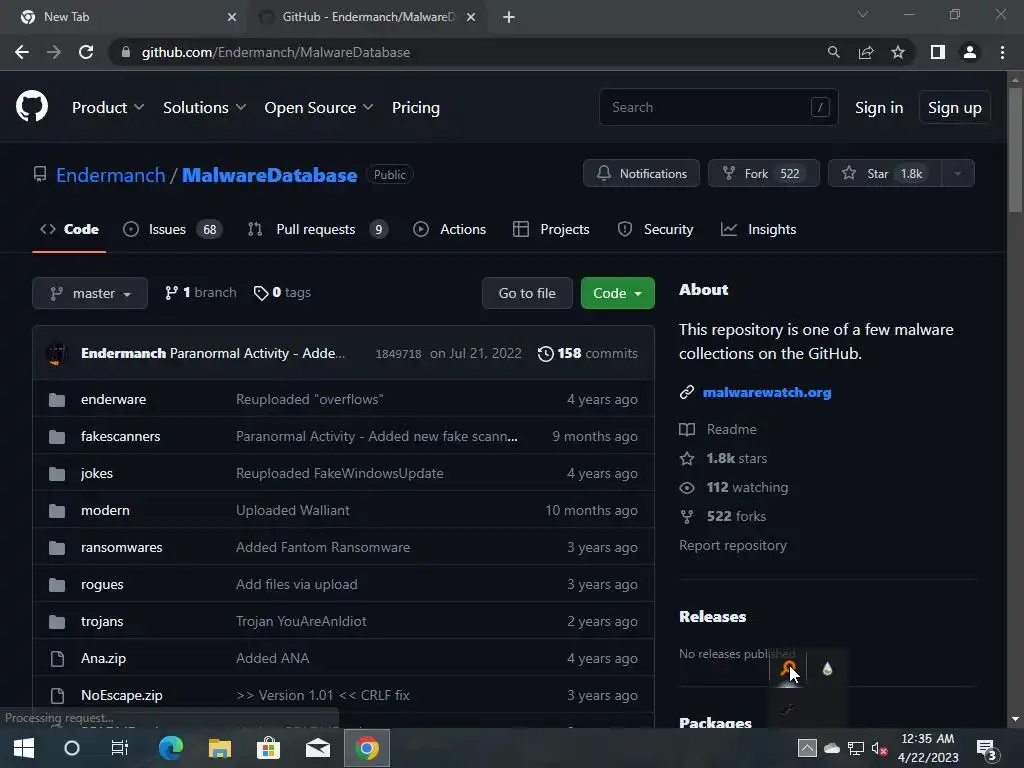Open the green Code dropdown
The image size is (1024, 768).
(617, 293)
